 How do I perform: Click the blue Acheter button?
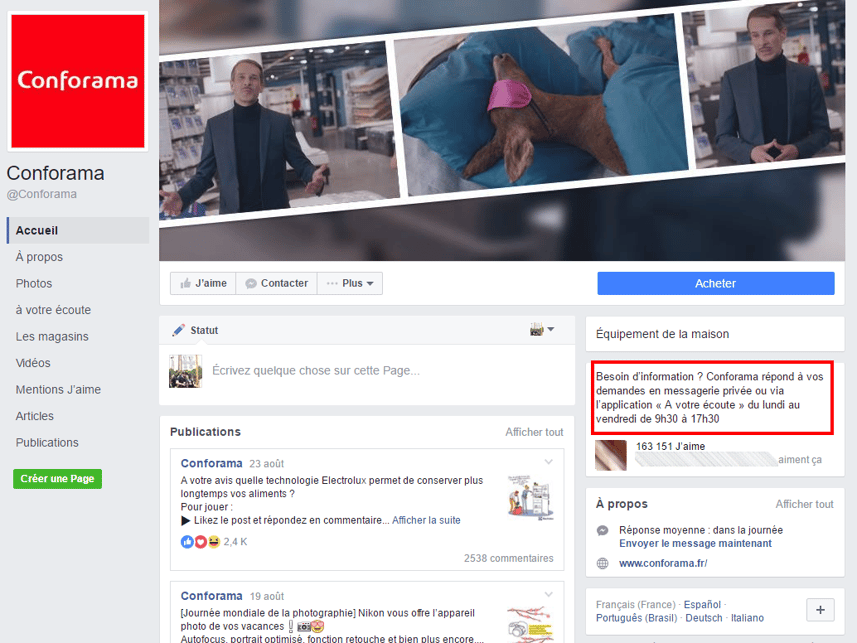click(x=715, y=283)
